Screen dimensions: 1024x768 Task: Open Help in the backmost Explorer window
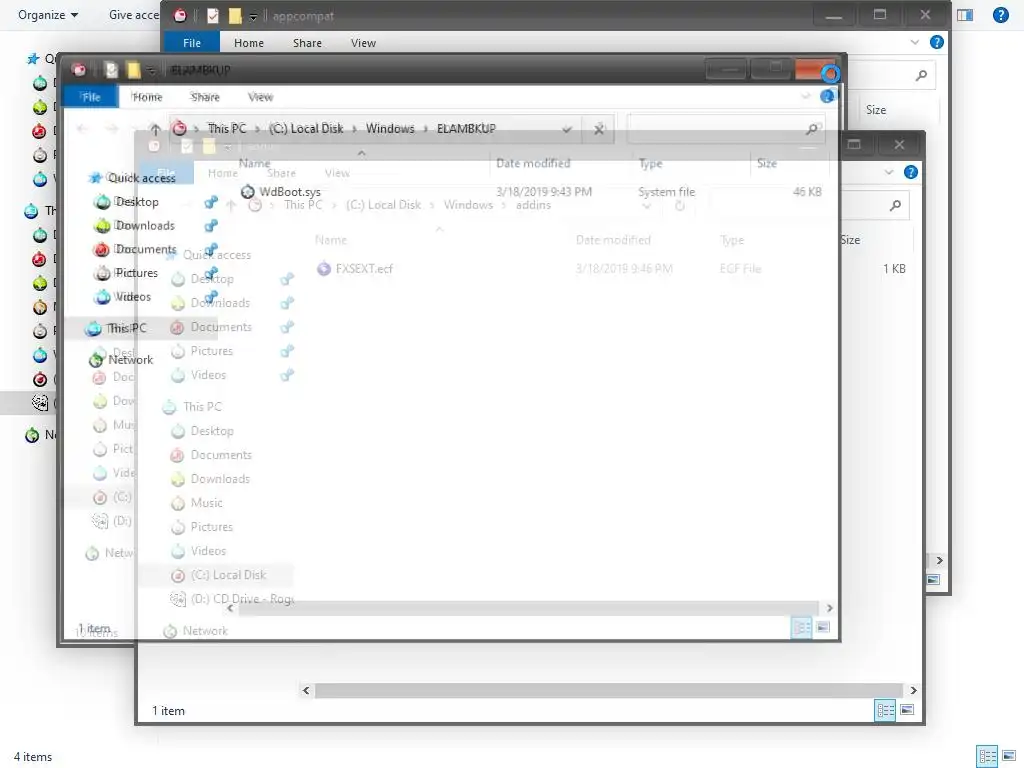pos(1000,14)
